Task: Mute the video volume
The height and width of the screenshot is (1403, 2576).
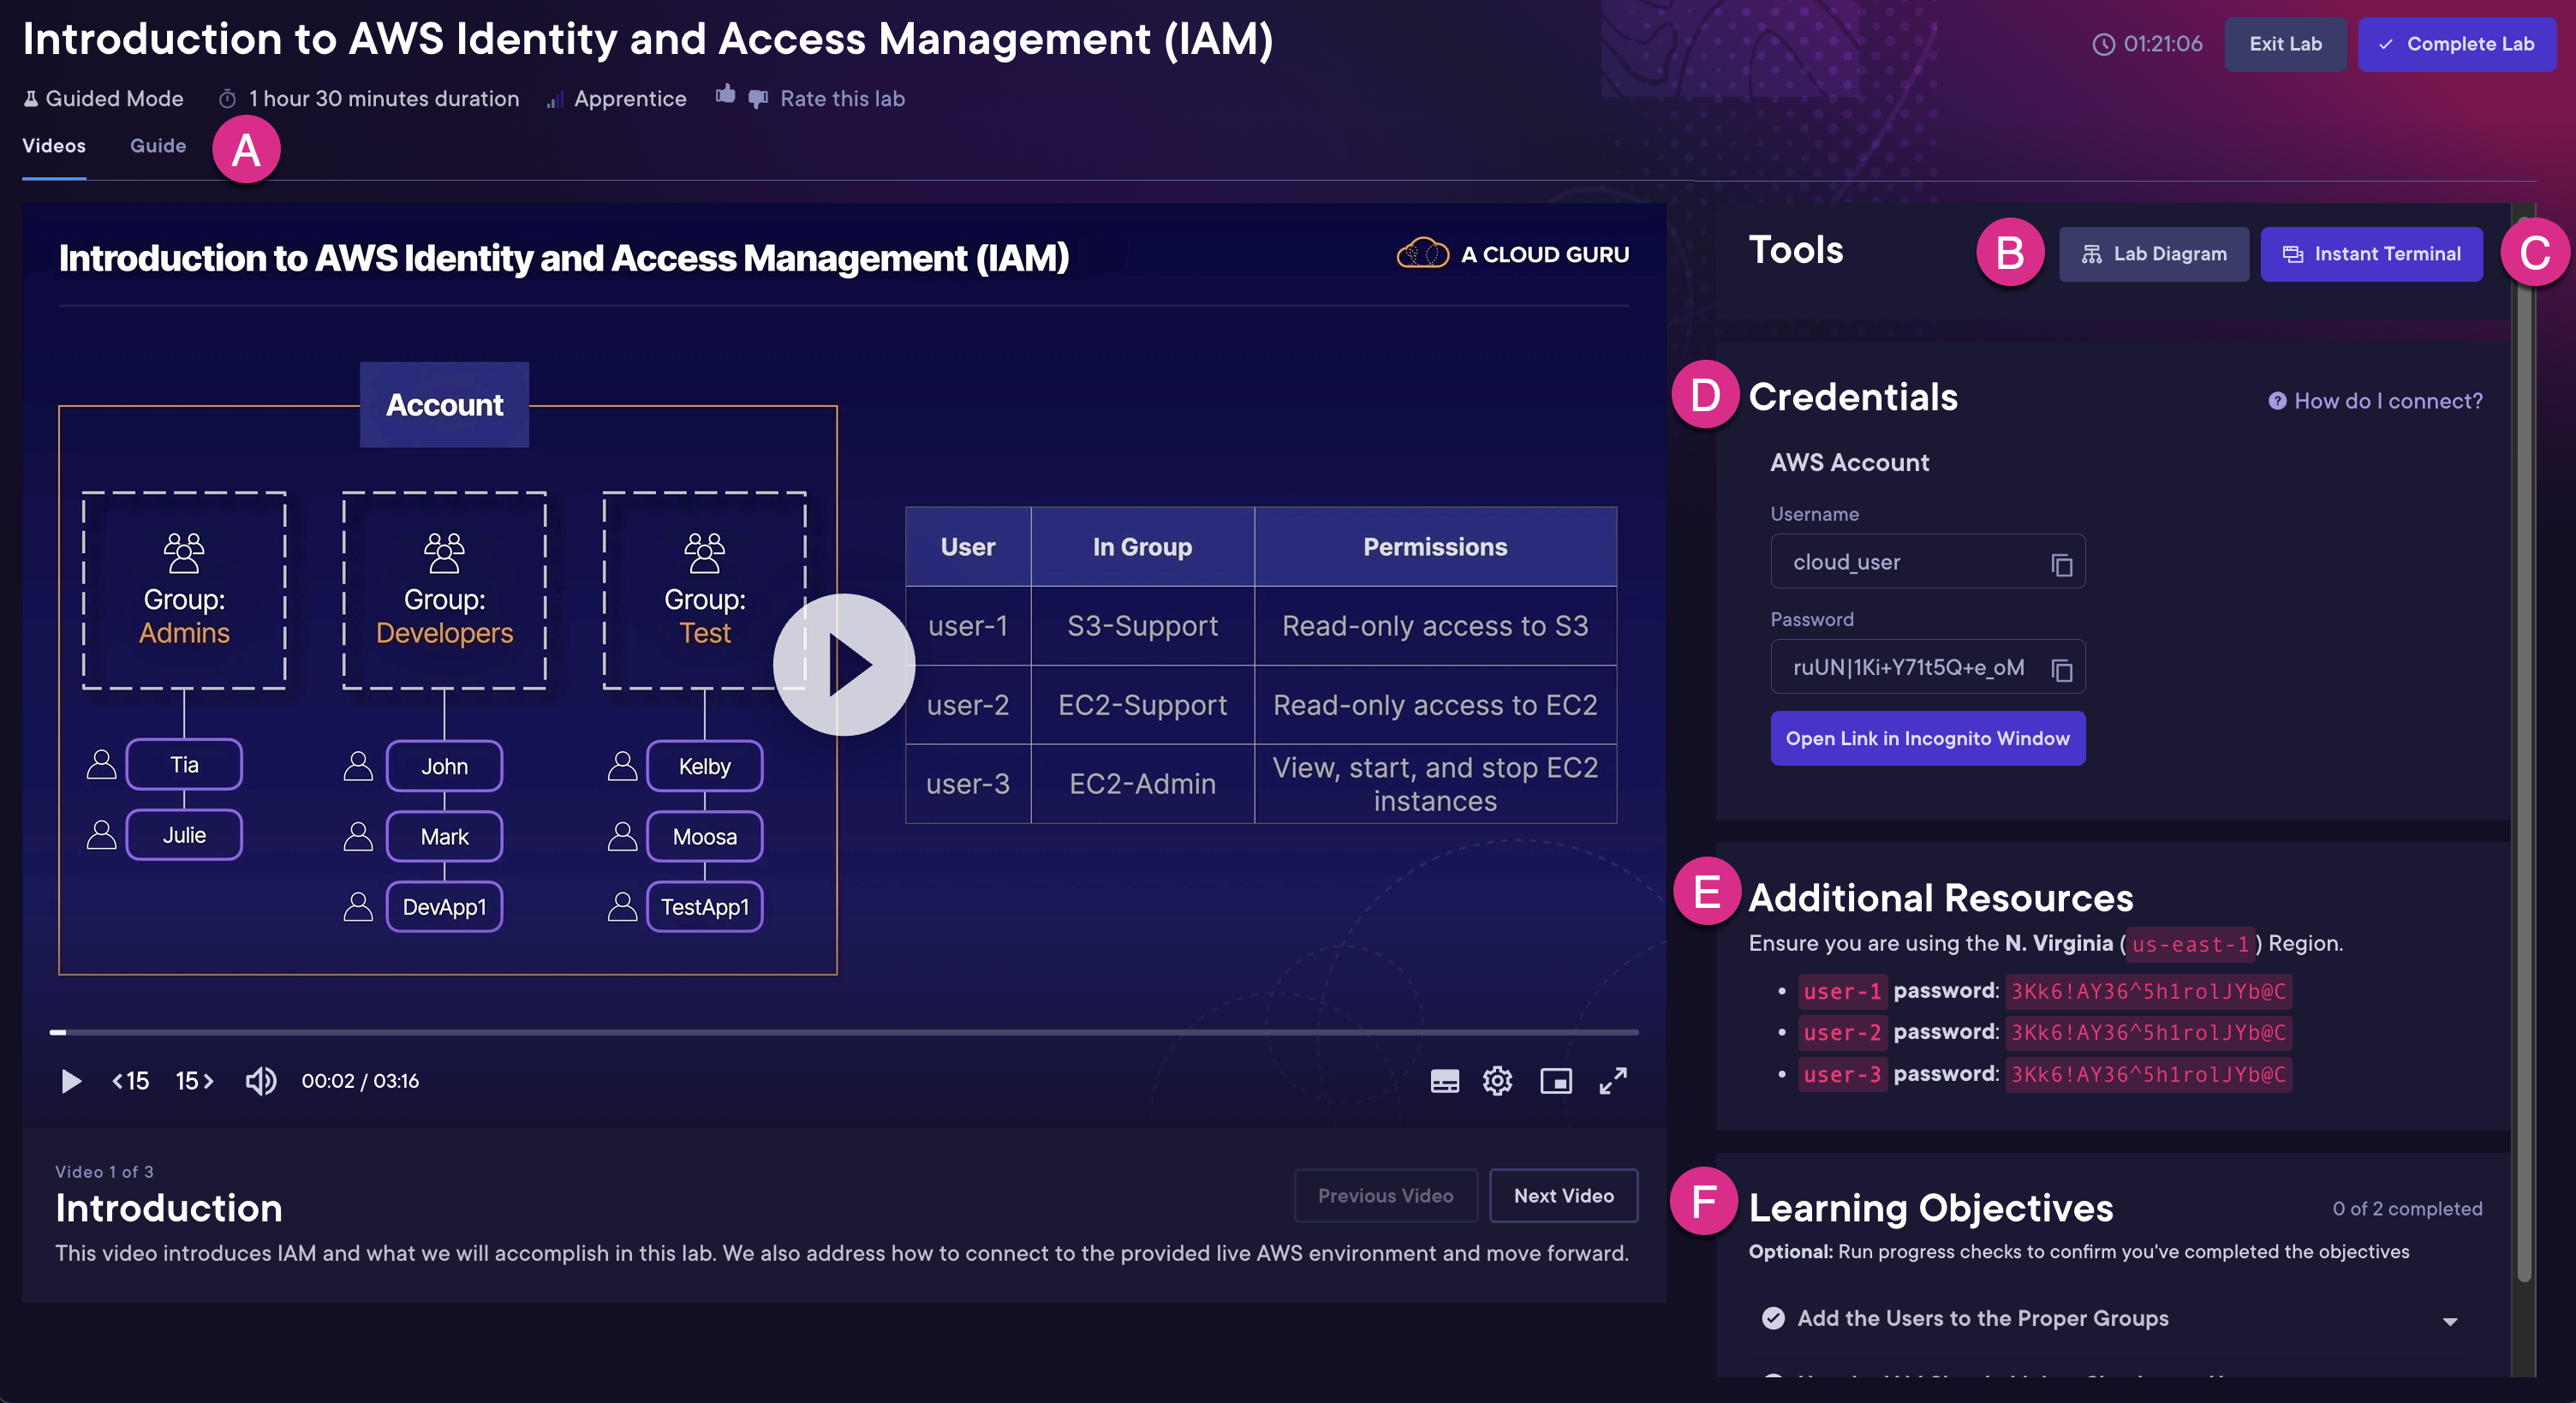Action: [260, 1081]
